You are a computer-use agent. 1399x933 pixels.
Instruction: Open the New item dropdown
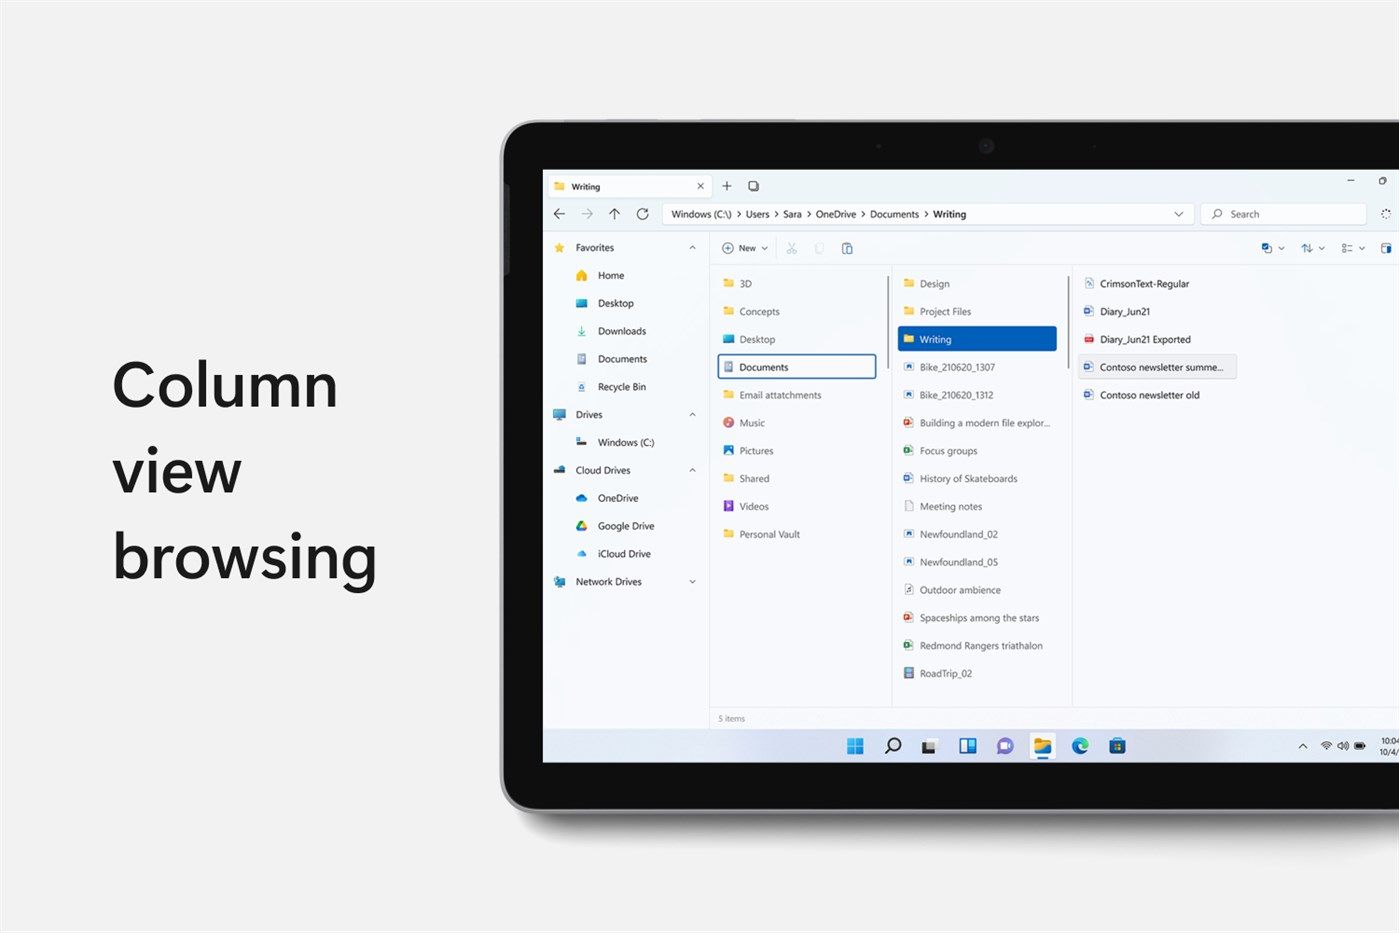coord(745,248)
